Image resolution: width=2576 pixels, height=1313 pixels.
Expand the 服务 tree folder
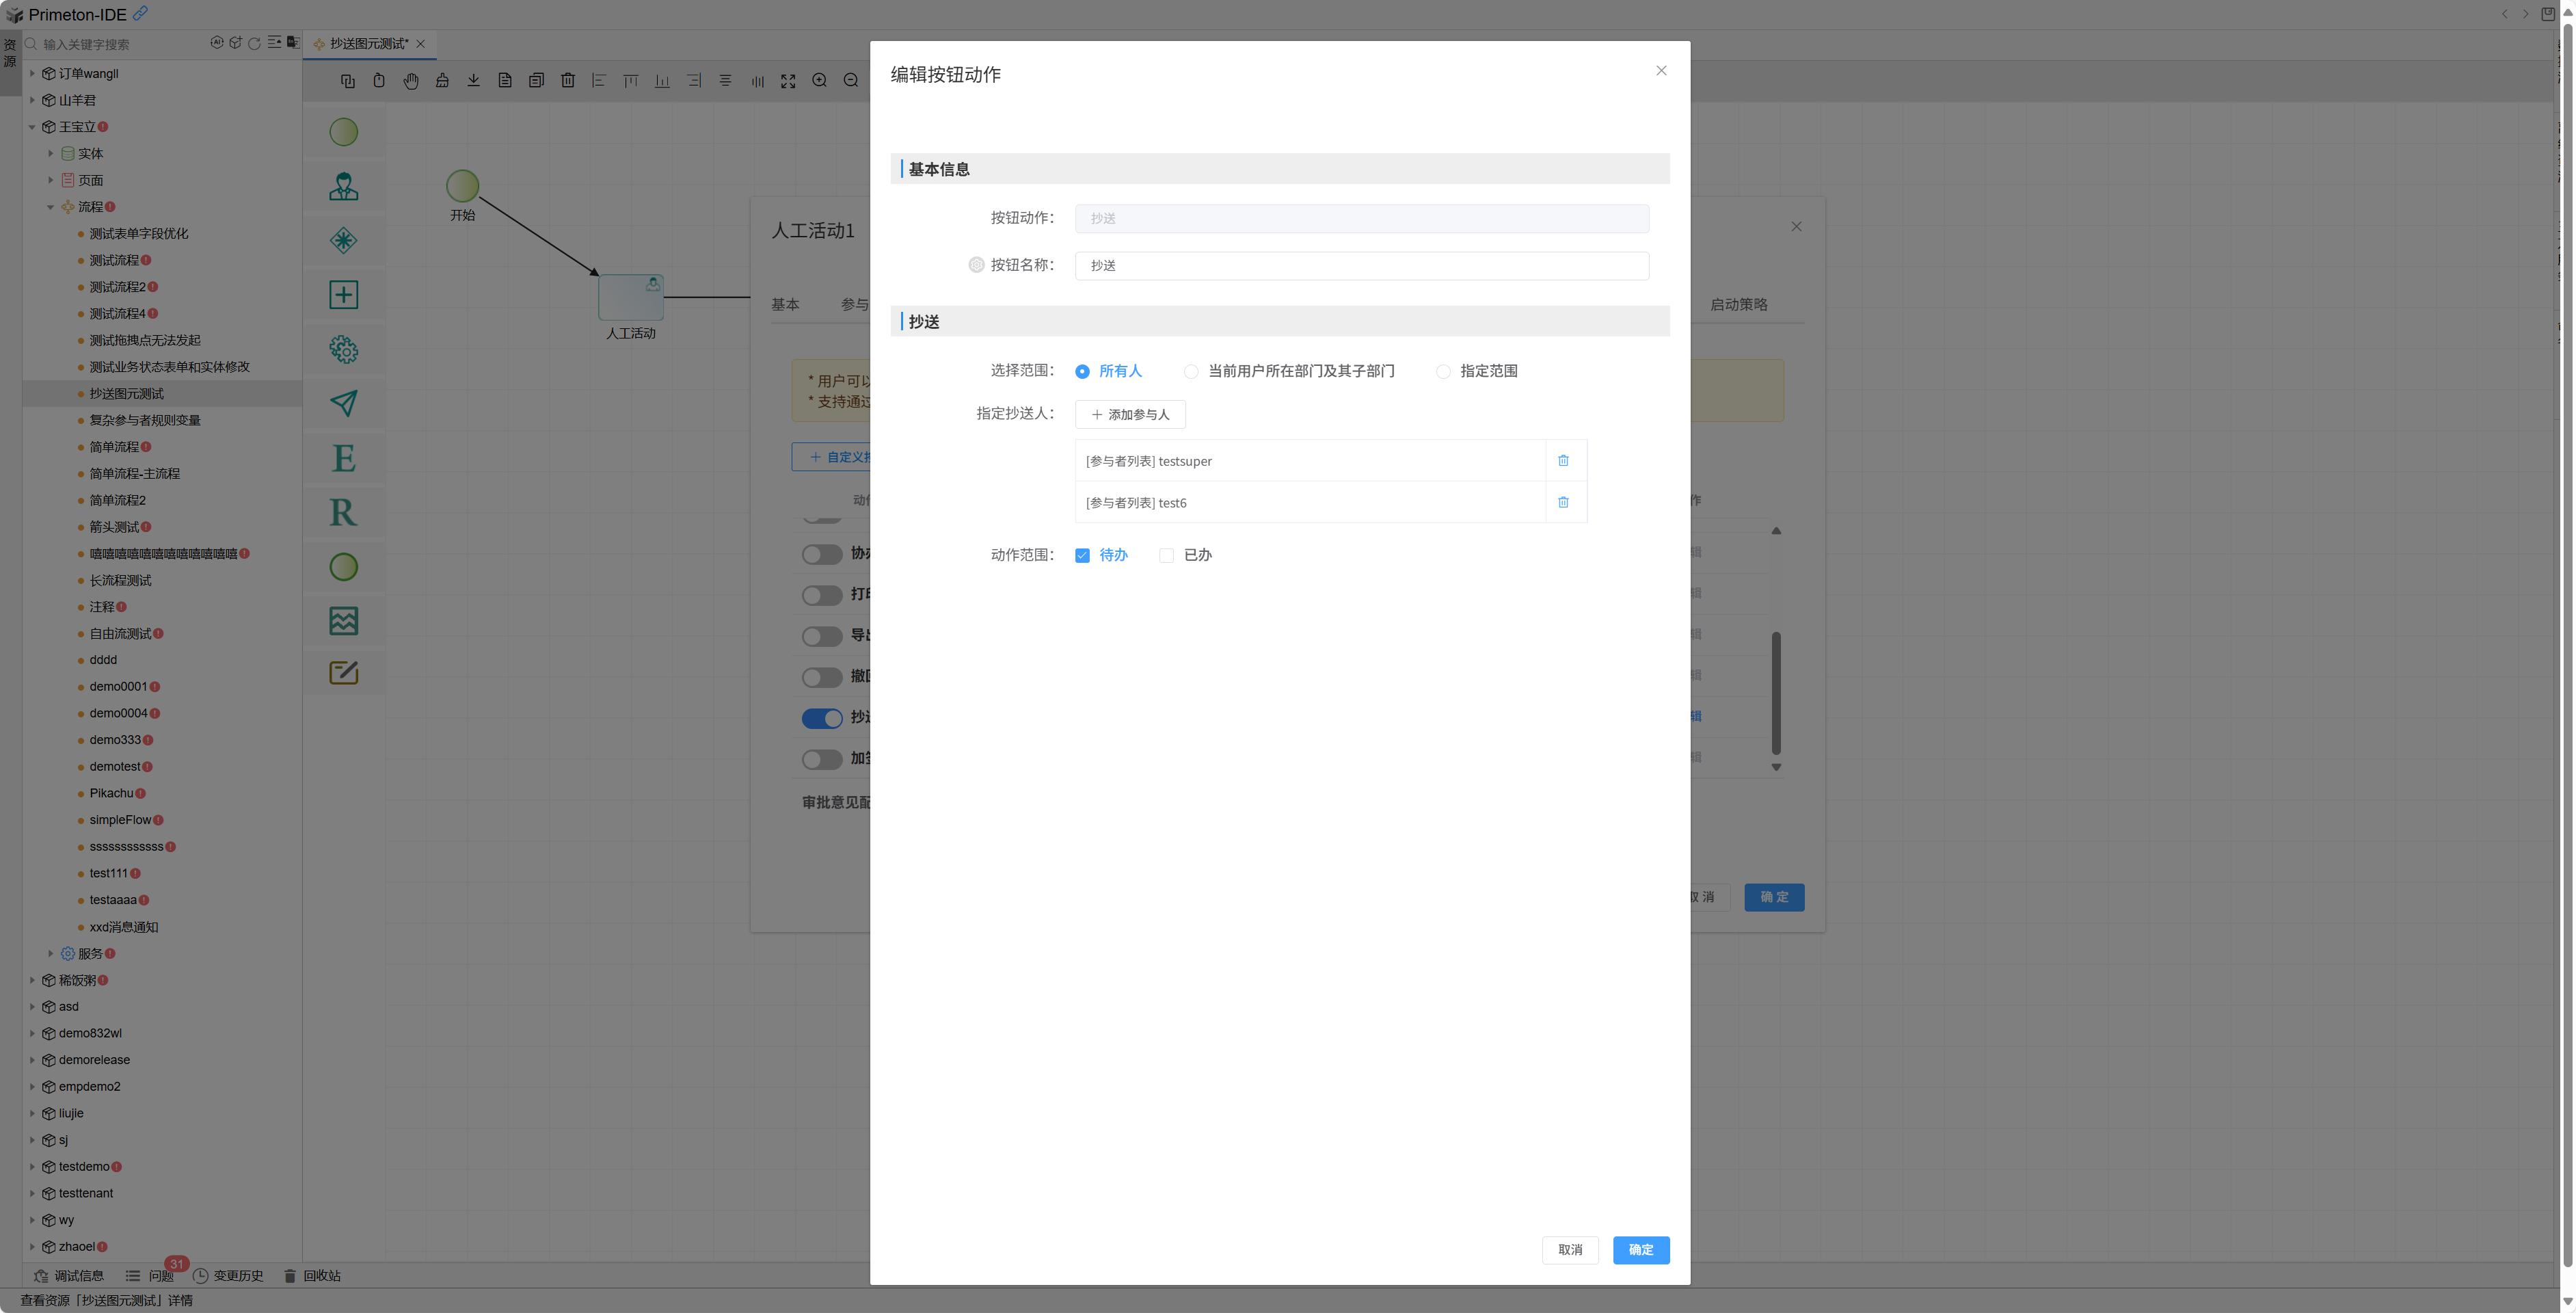51,954
